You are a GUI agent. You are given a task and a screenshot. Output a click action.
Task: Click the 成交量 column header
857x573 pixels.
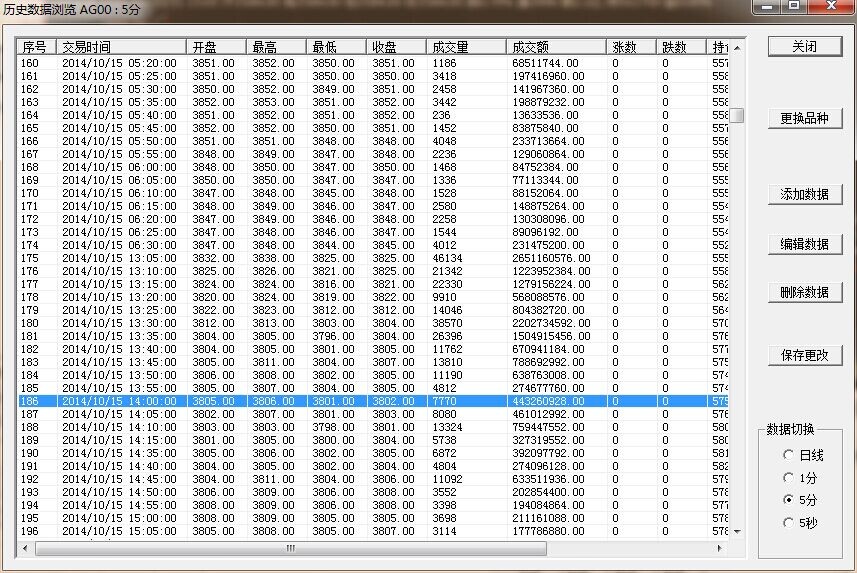click(x=464, y=47)
